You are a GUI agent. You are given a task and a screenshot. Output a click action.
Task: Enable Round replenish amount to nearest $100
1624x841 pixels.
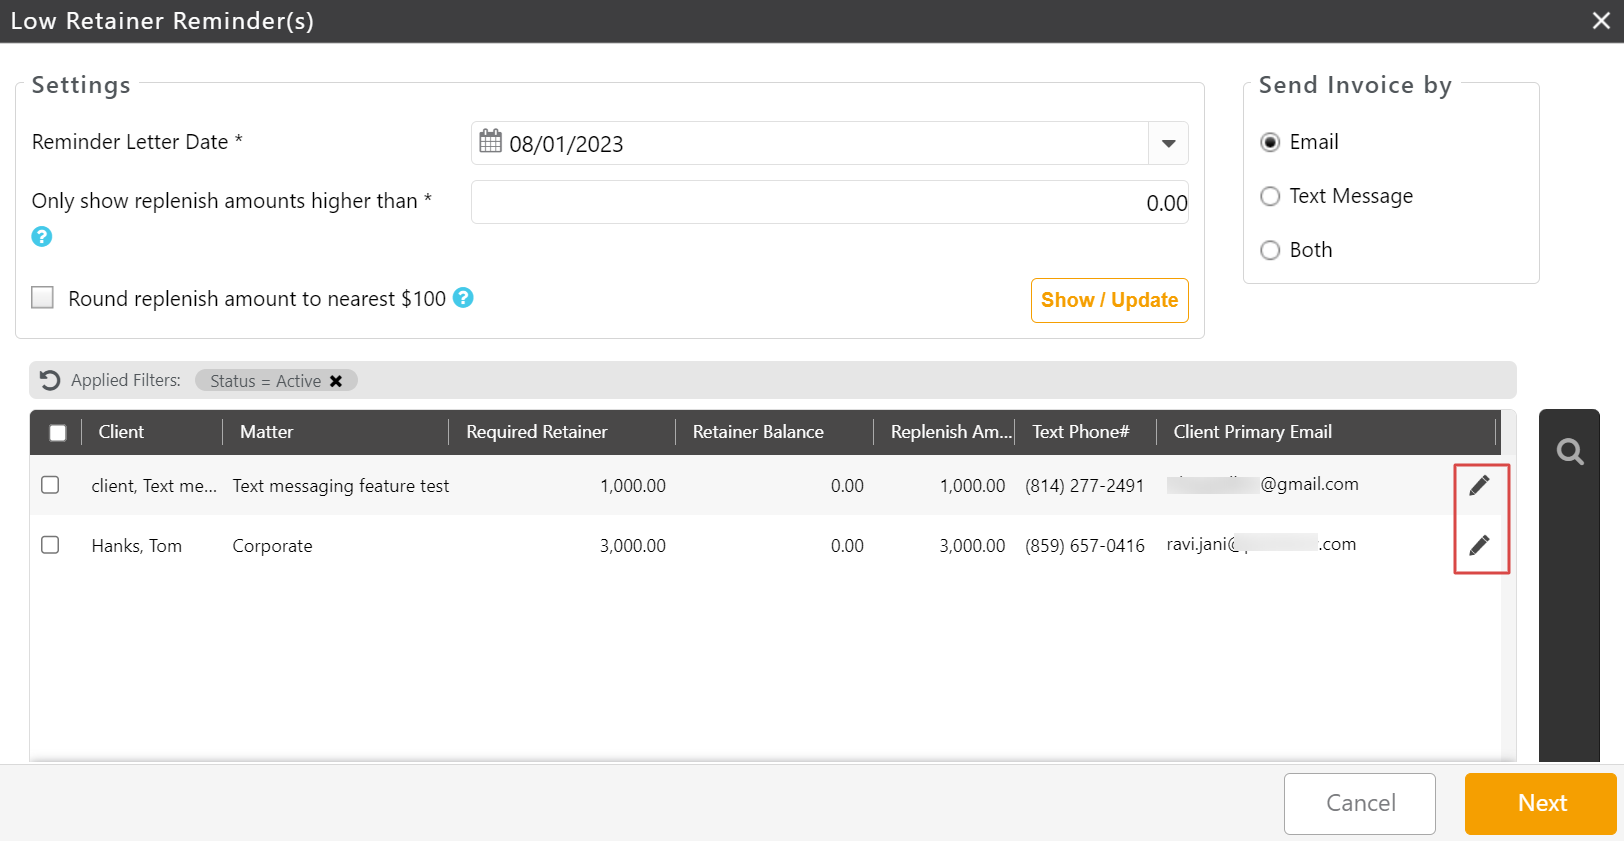tap(43, 298)
